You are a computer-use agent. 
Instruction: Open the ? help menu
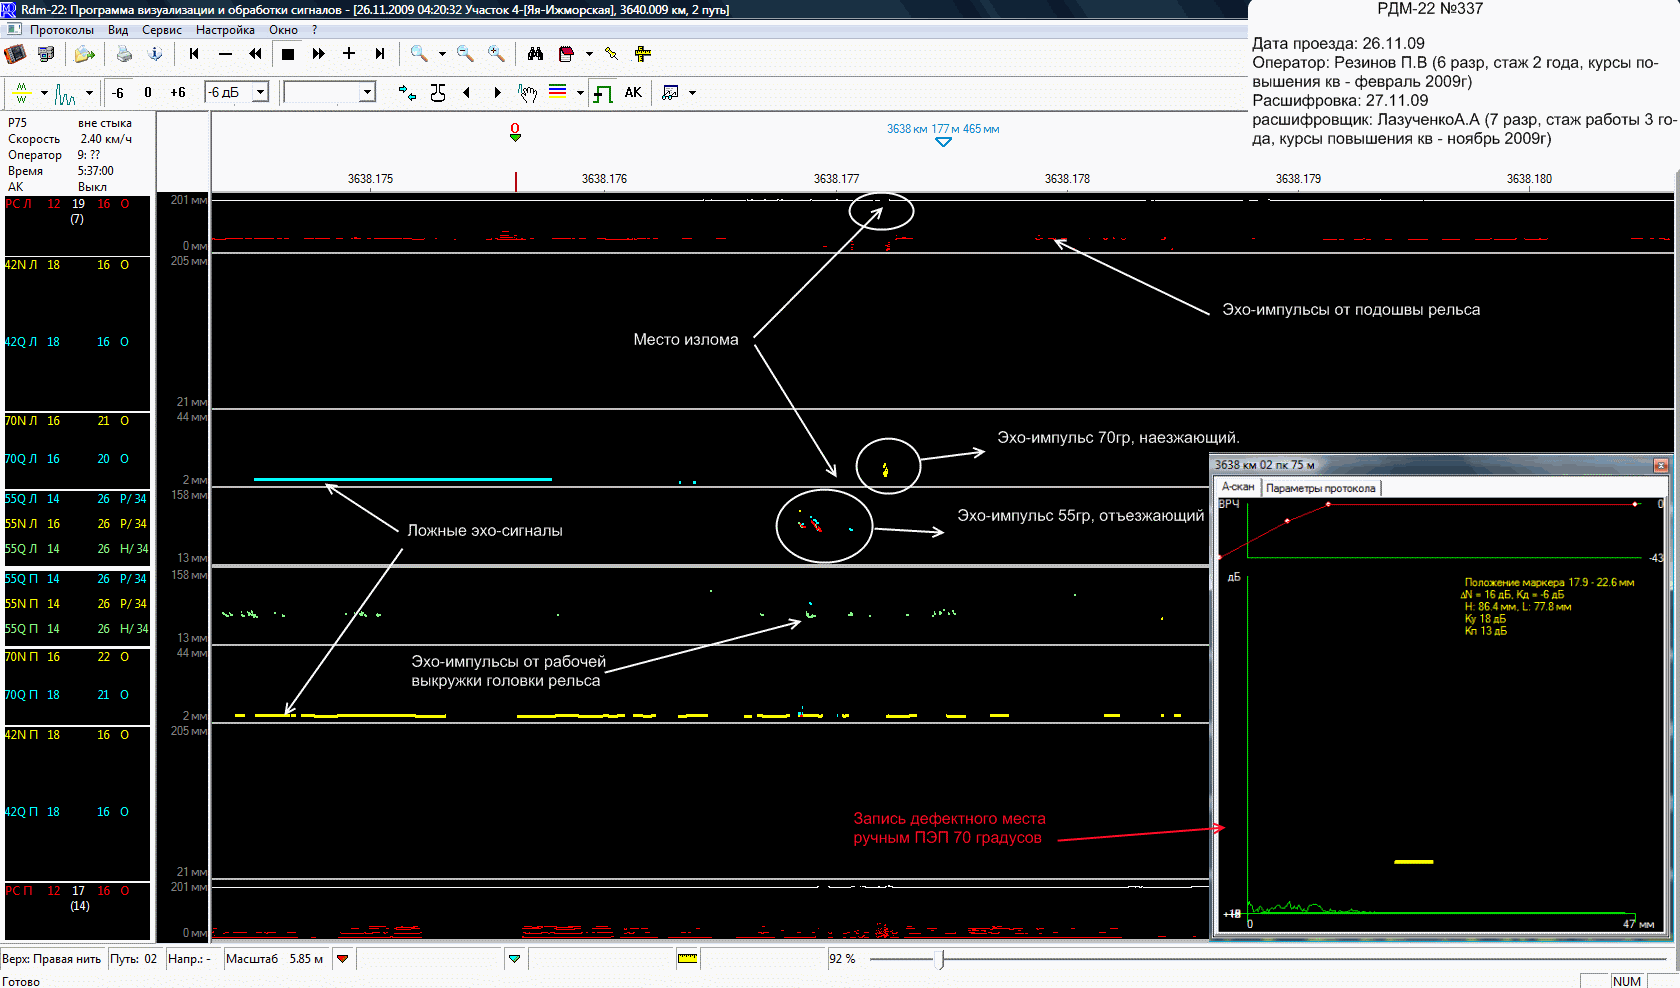[315, 30]
